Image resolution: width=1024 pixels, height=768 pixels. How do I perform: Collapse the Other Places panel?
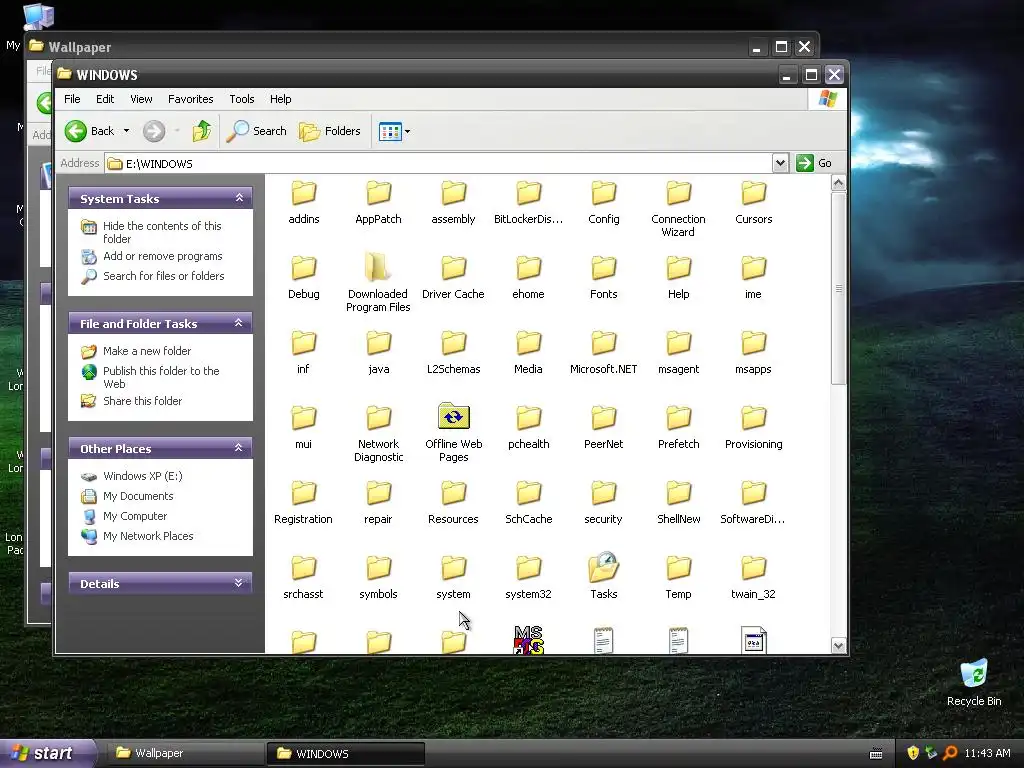point(239,448)
